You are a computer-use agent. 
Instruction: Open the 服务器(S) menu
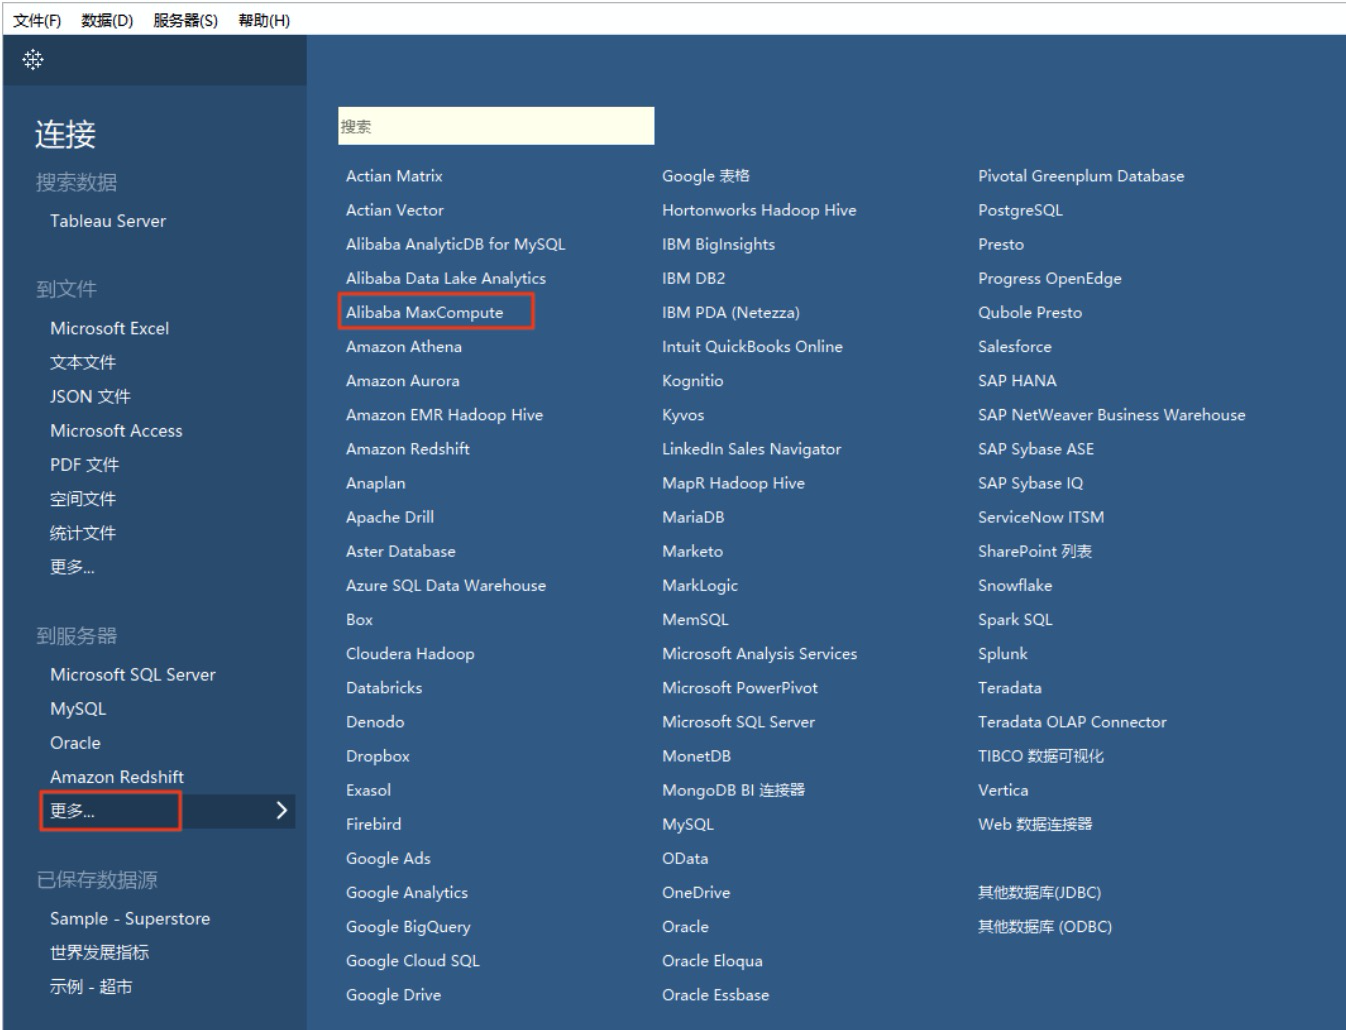[x=185, y=20]
